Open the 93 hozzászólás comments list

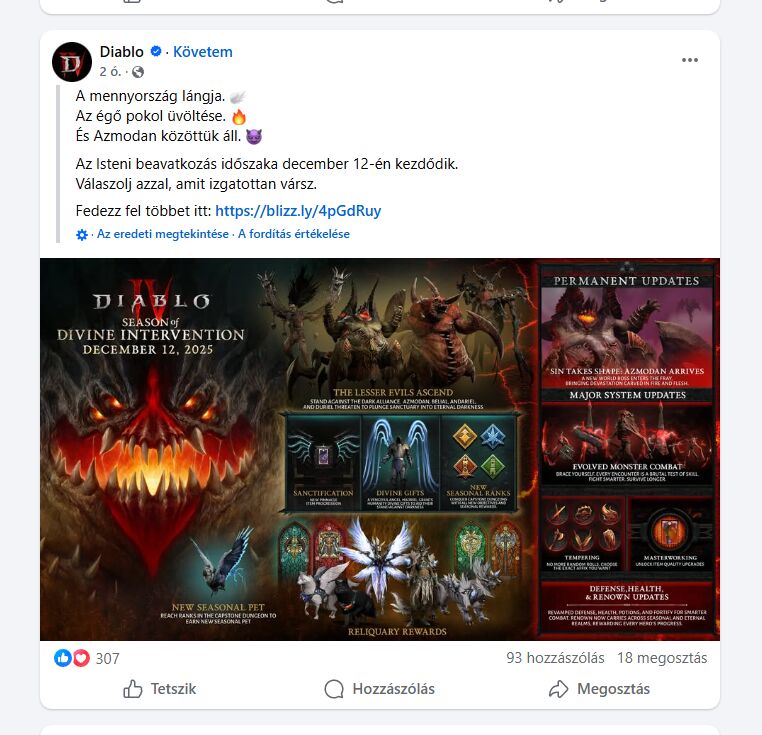coord(555,658)
